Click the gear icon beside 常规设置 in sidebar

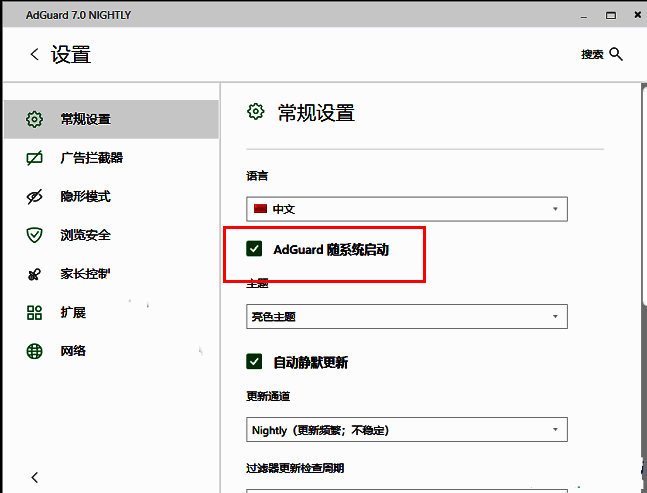pyautogui.click(x=34, y=119)
